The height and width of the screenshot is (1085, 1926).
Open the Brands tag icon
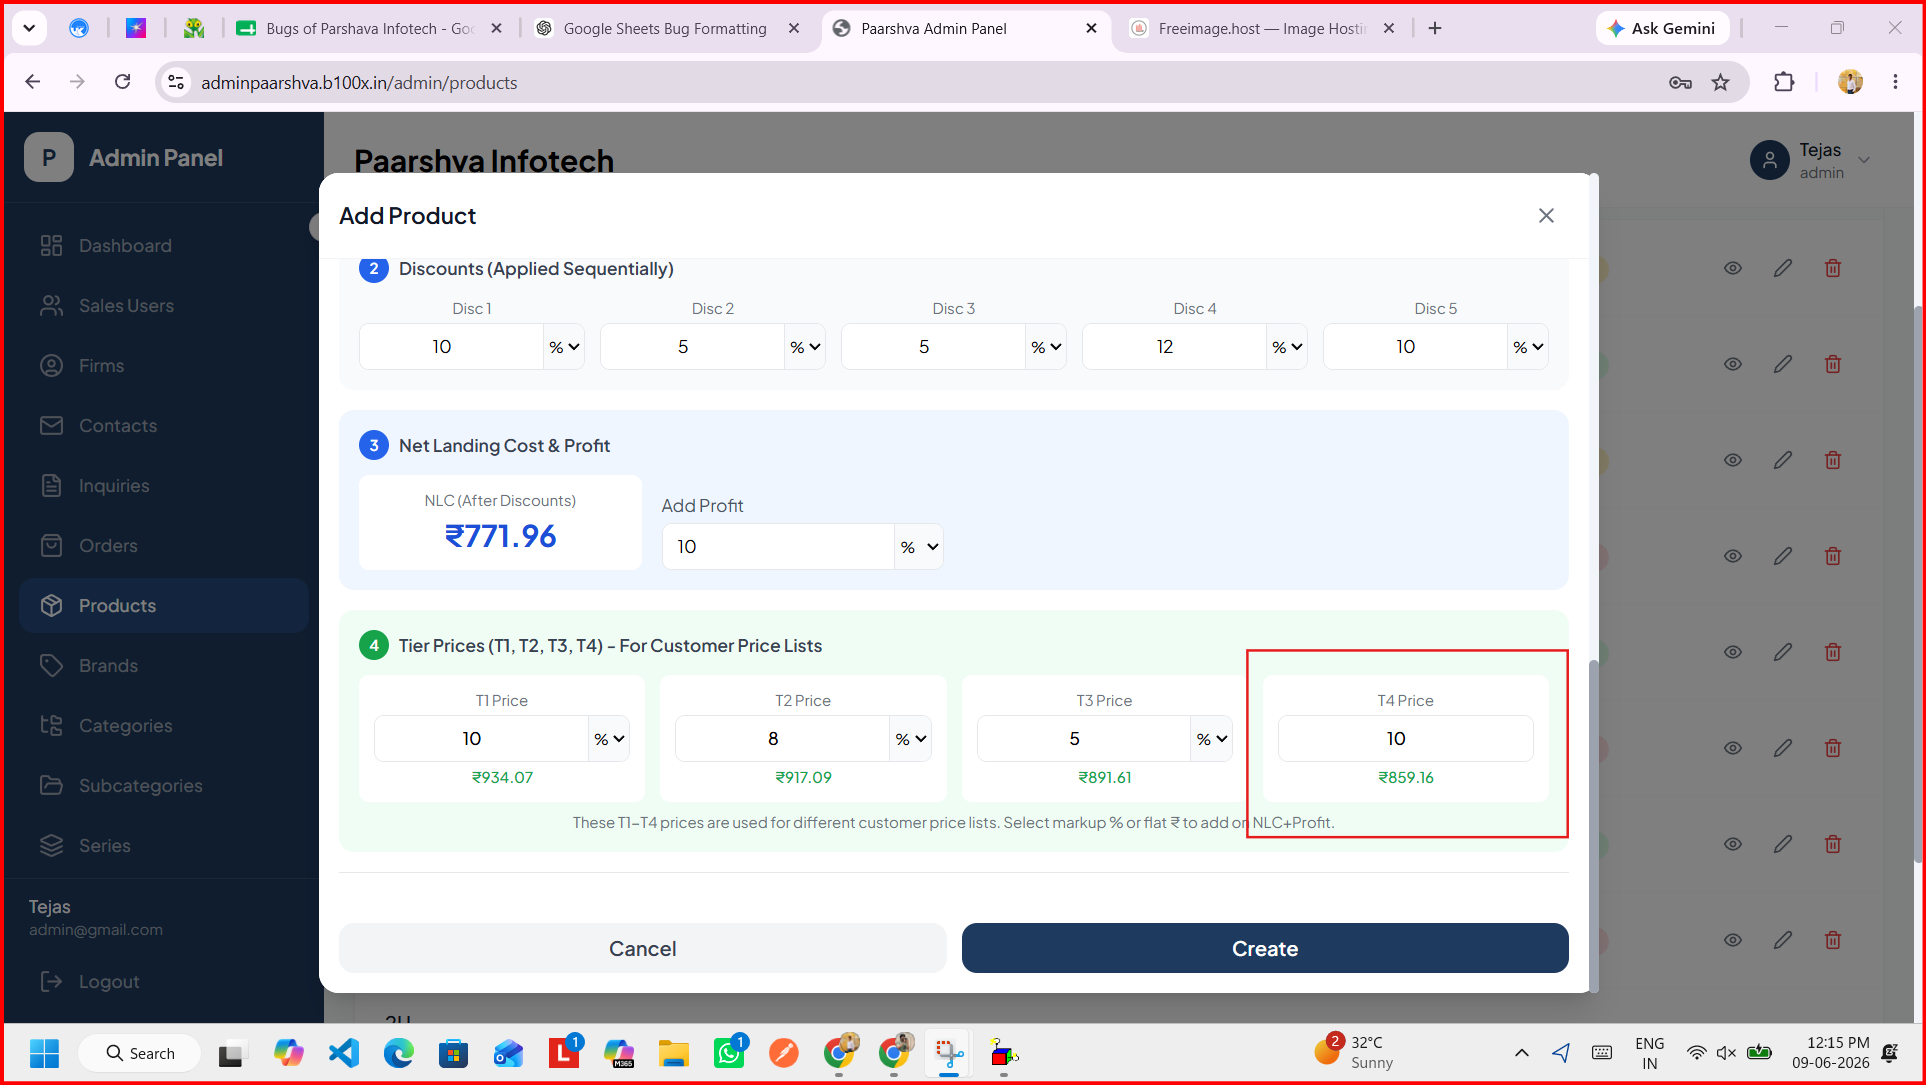[x=51, y=666]
